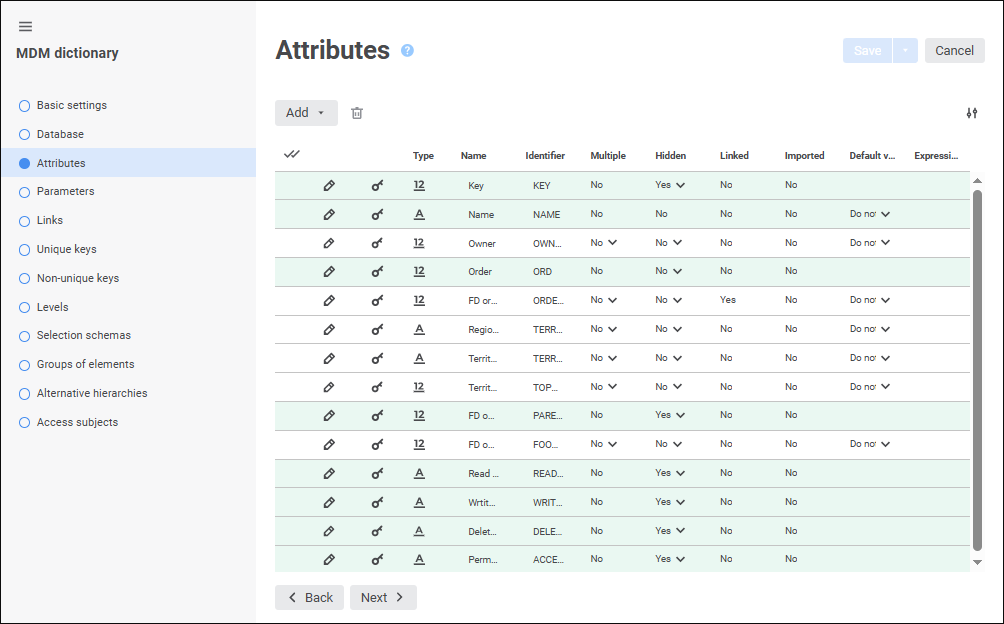Select the Parameters radio step
1004x624 pixels.
point(25,192)
